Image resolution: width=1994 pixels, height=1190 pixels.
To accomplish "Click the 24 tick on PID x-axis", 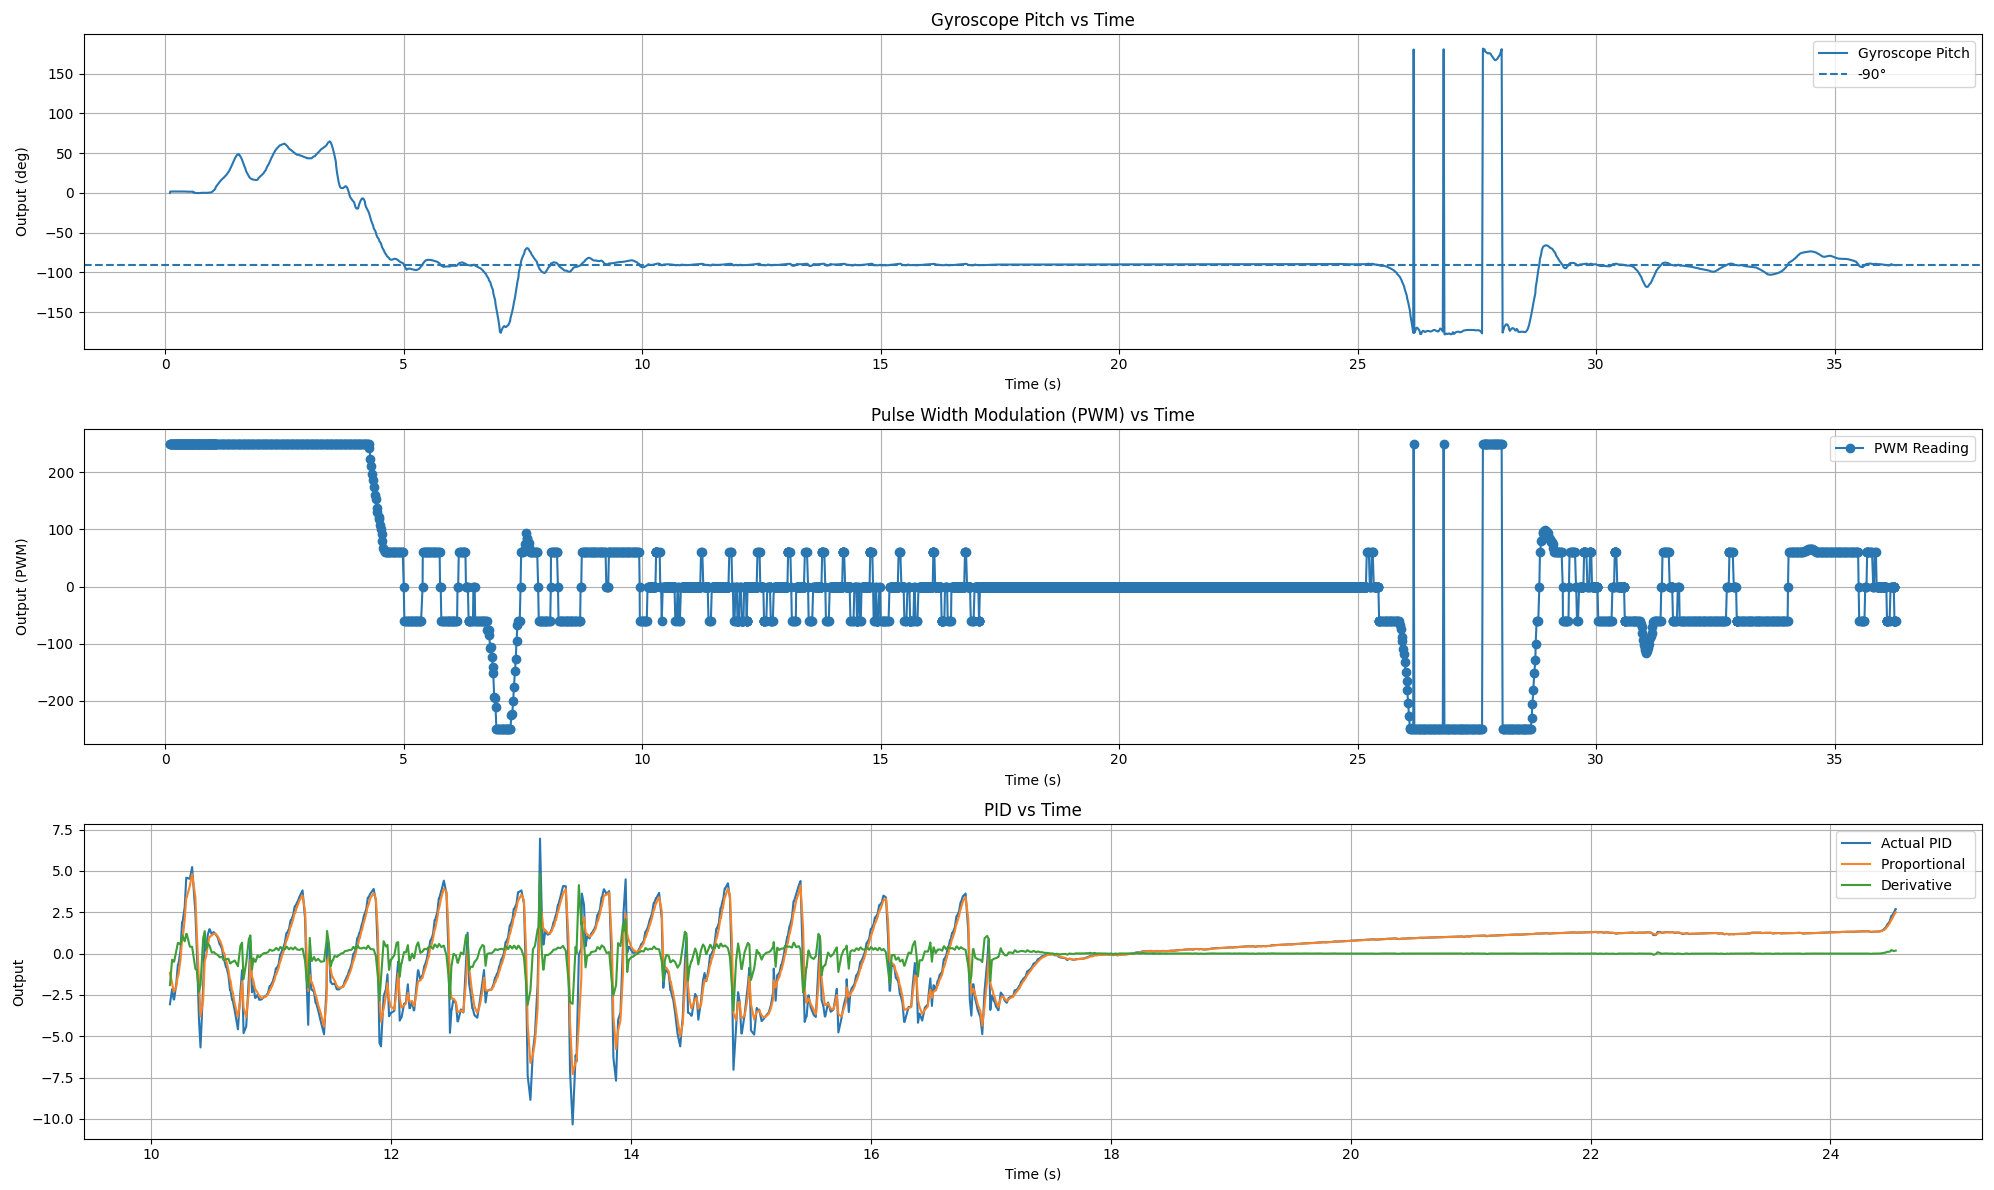I will tap(1830, 1154).
